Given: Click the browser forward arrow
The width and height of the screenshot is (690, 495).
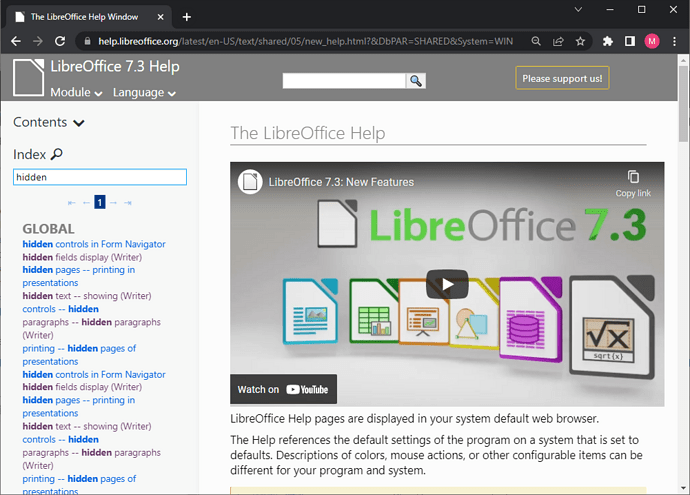Looking at the screenshot, I should point(38,41).
